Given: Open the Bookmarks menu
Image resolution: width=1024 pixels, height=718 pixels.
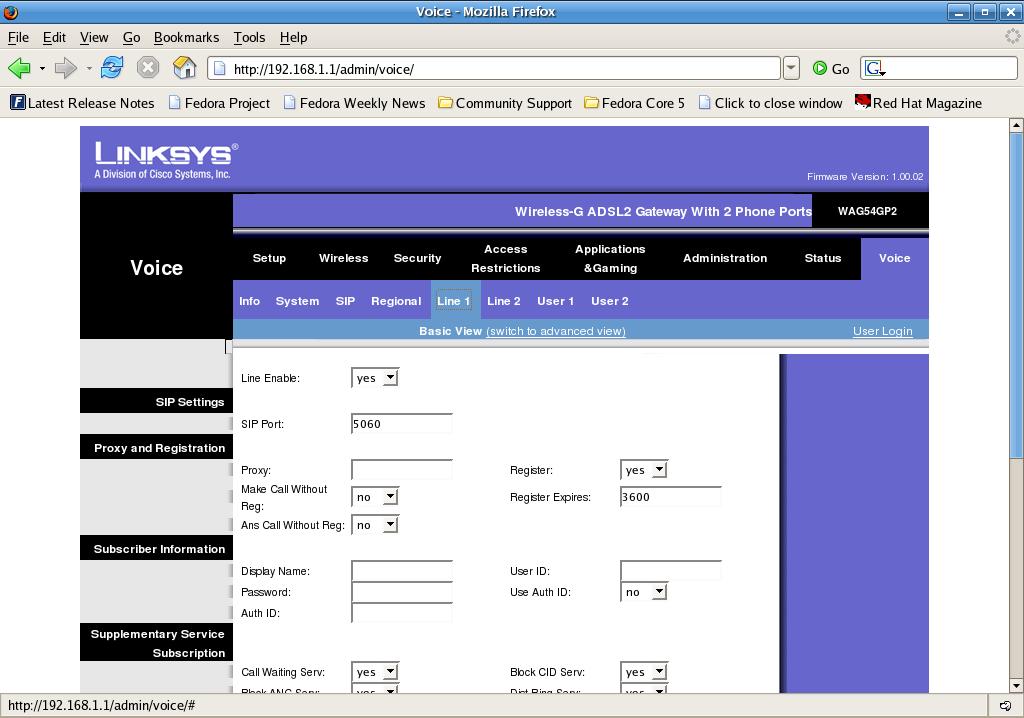Looking at the screenshot, I should pyautogui.click(x=186, y=37).
